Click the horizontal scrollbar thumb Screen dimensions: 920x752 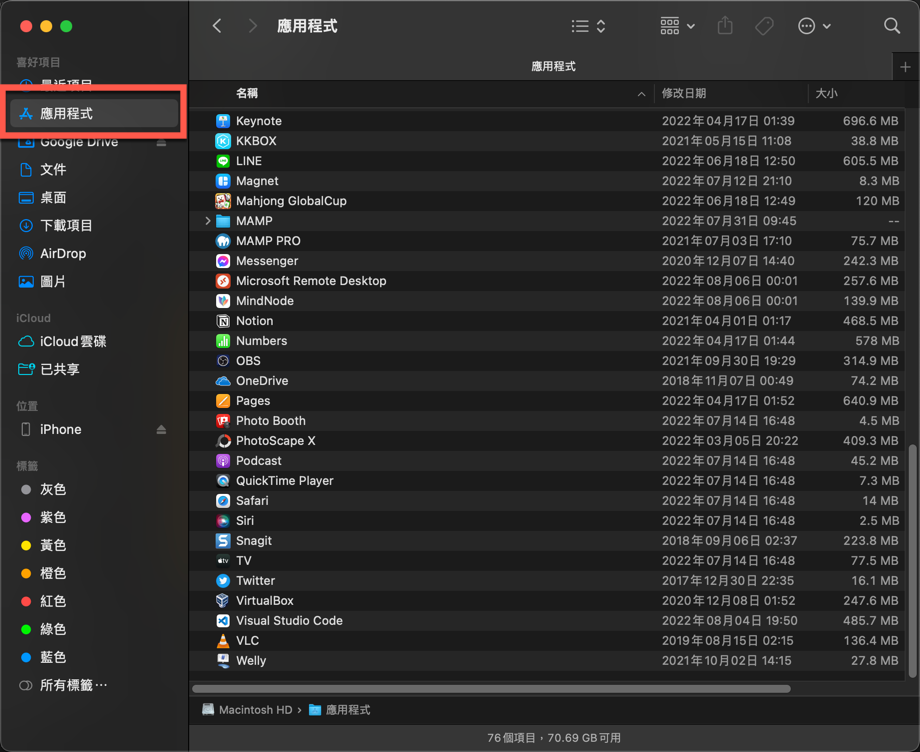tap(491, 689)
